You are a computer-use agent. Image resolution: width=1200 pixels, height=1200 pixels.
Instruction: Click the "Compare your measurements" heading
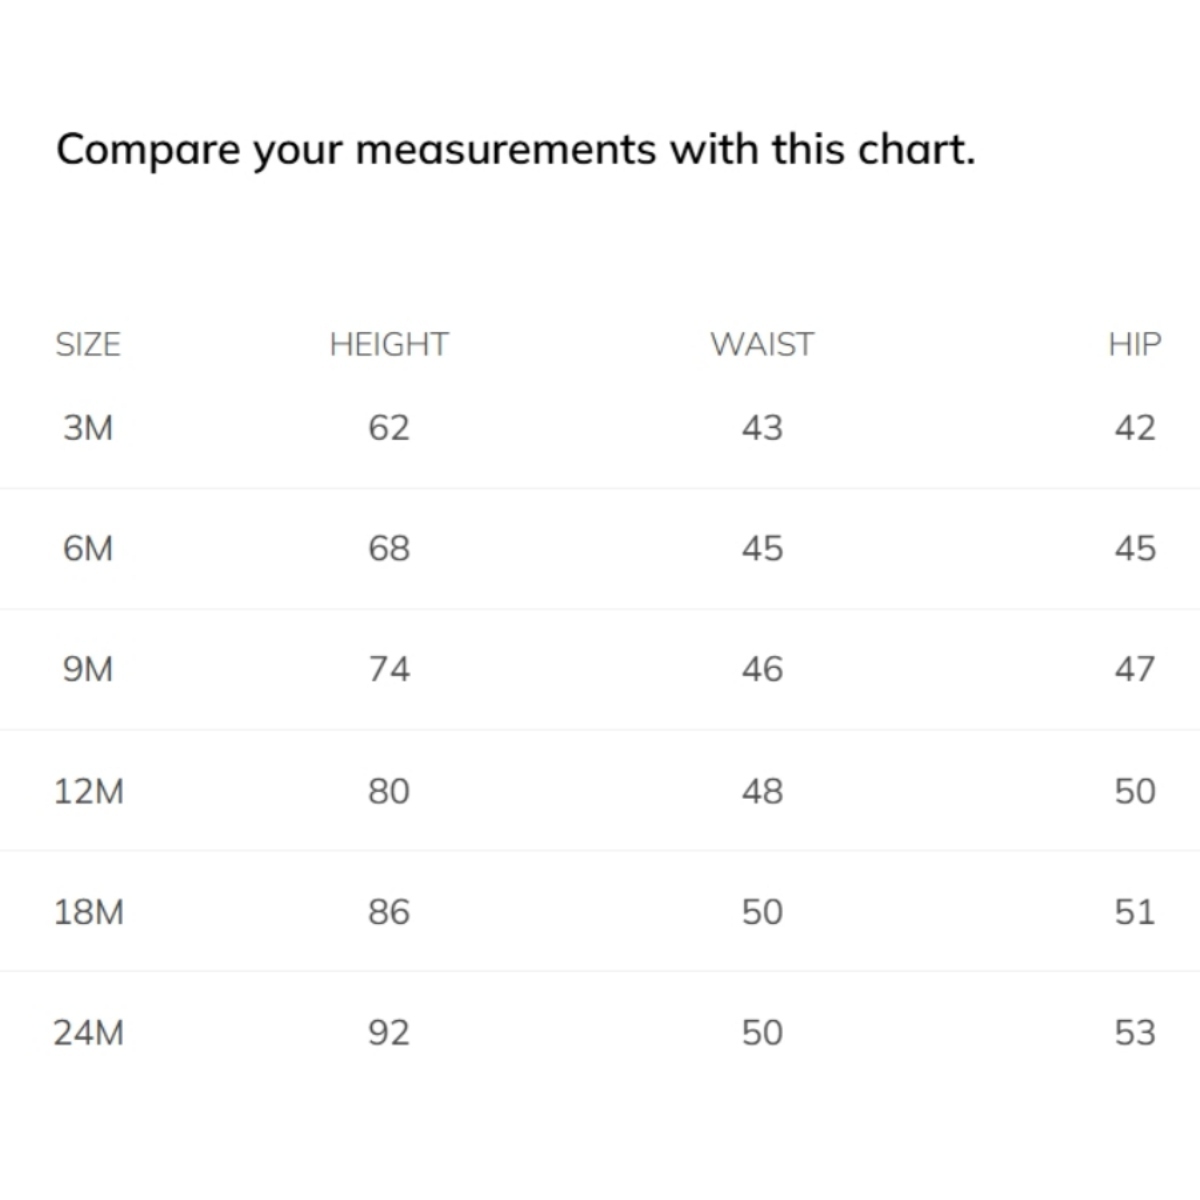pos(515,150)
